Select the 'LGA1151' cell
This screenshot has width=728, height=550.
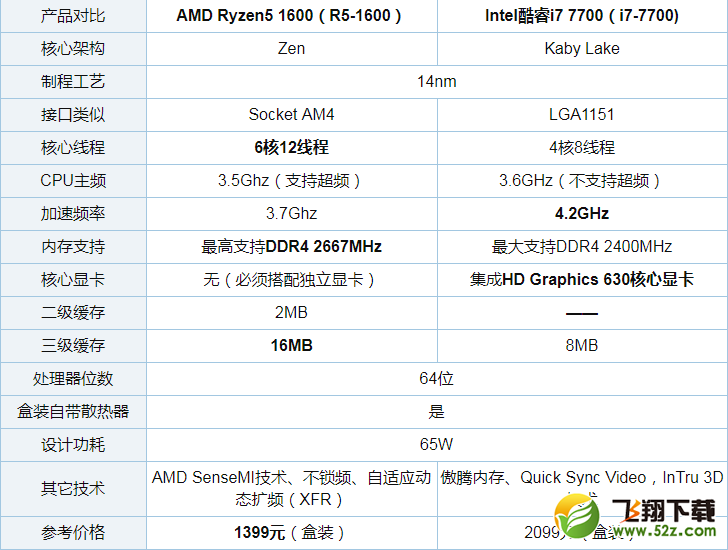(582, 115)
